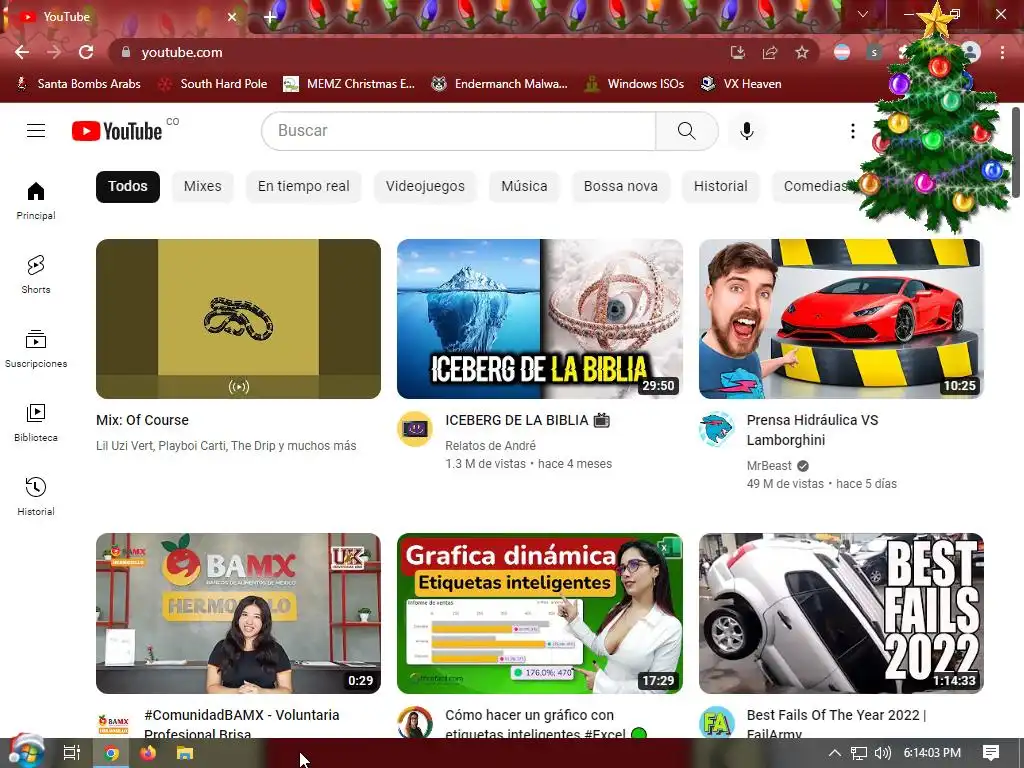Select the Mixes filter chip

(202, 187)
